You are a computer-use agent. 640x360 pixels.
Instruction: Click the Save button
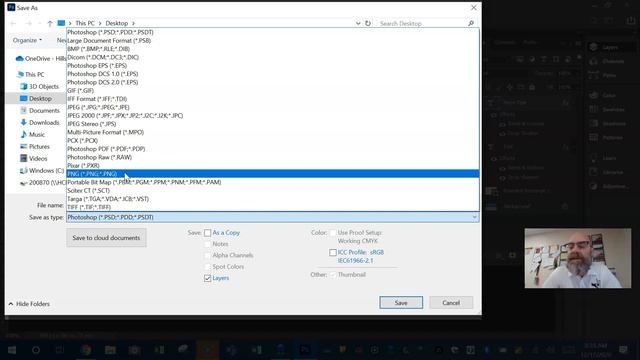tap(401, 302)
